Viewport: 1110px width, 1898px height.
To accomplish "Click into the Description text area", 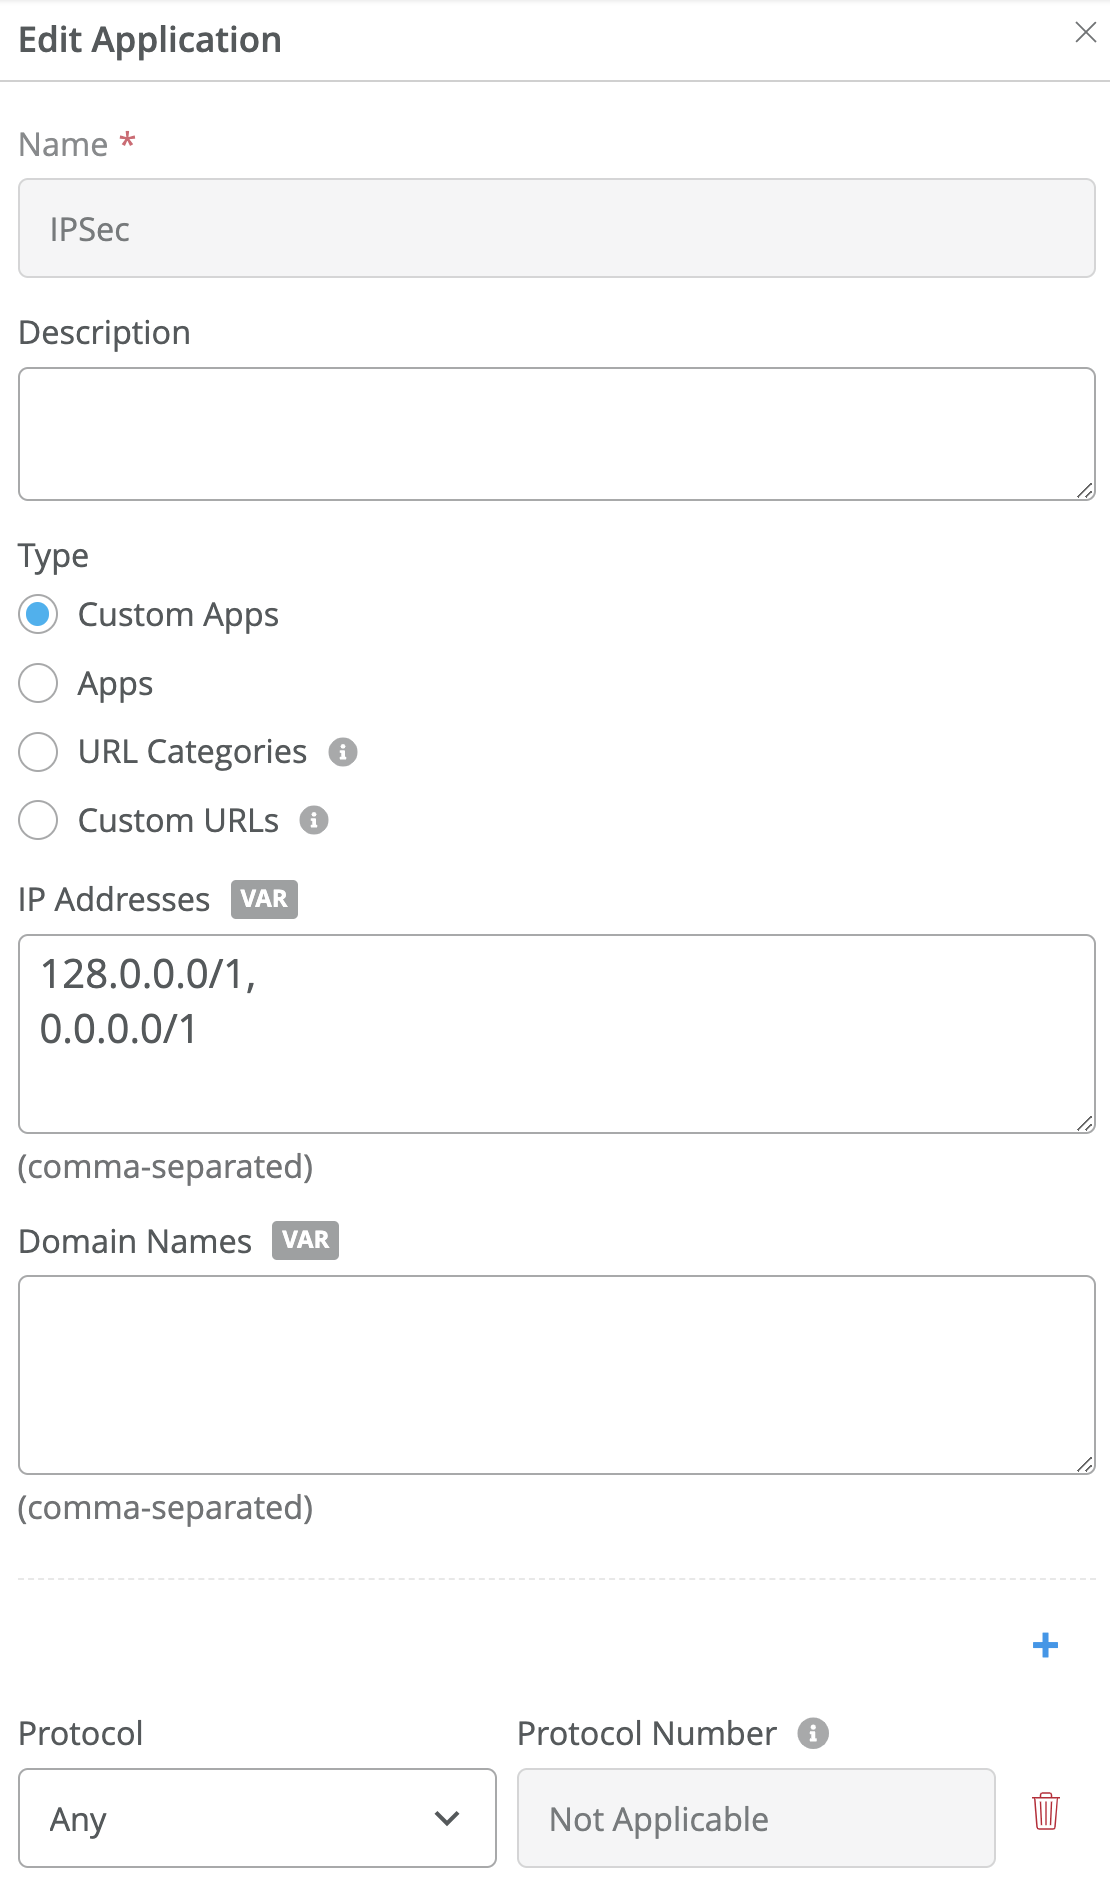I will coord(556,434).
